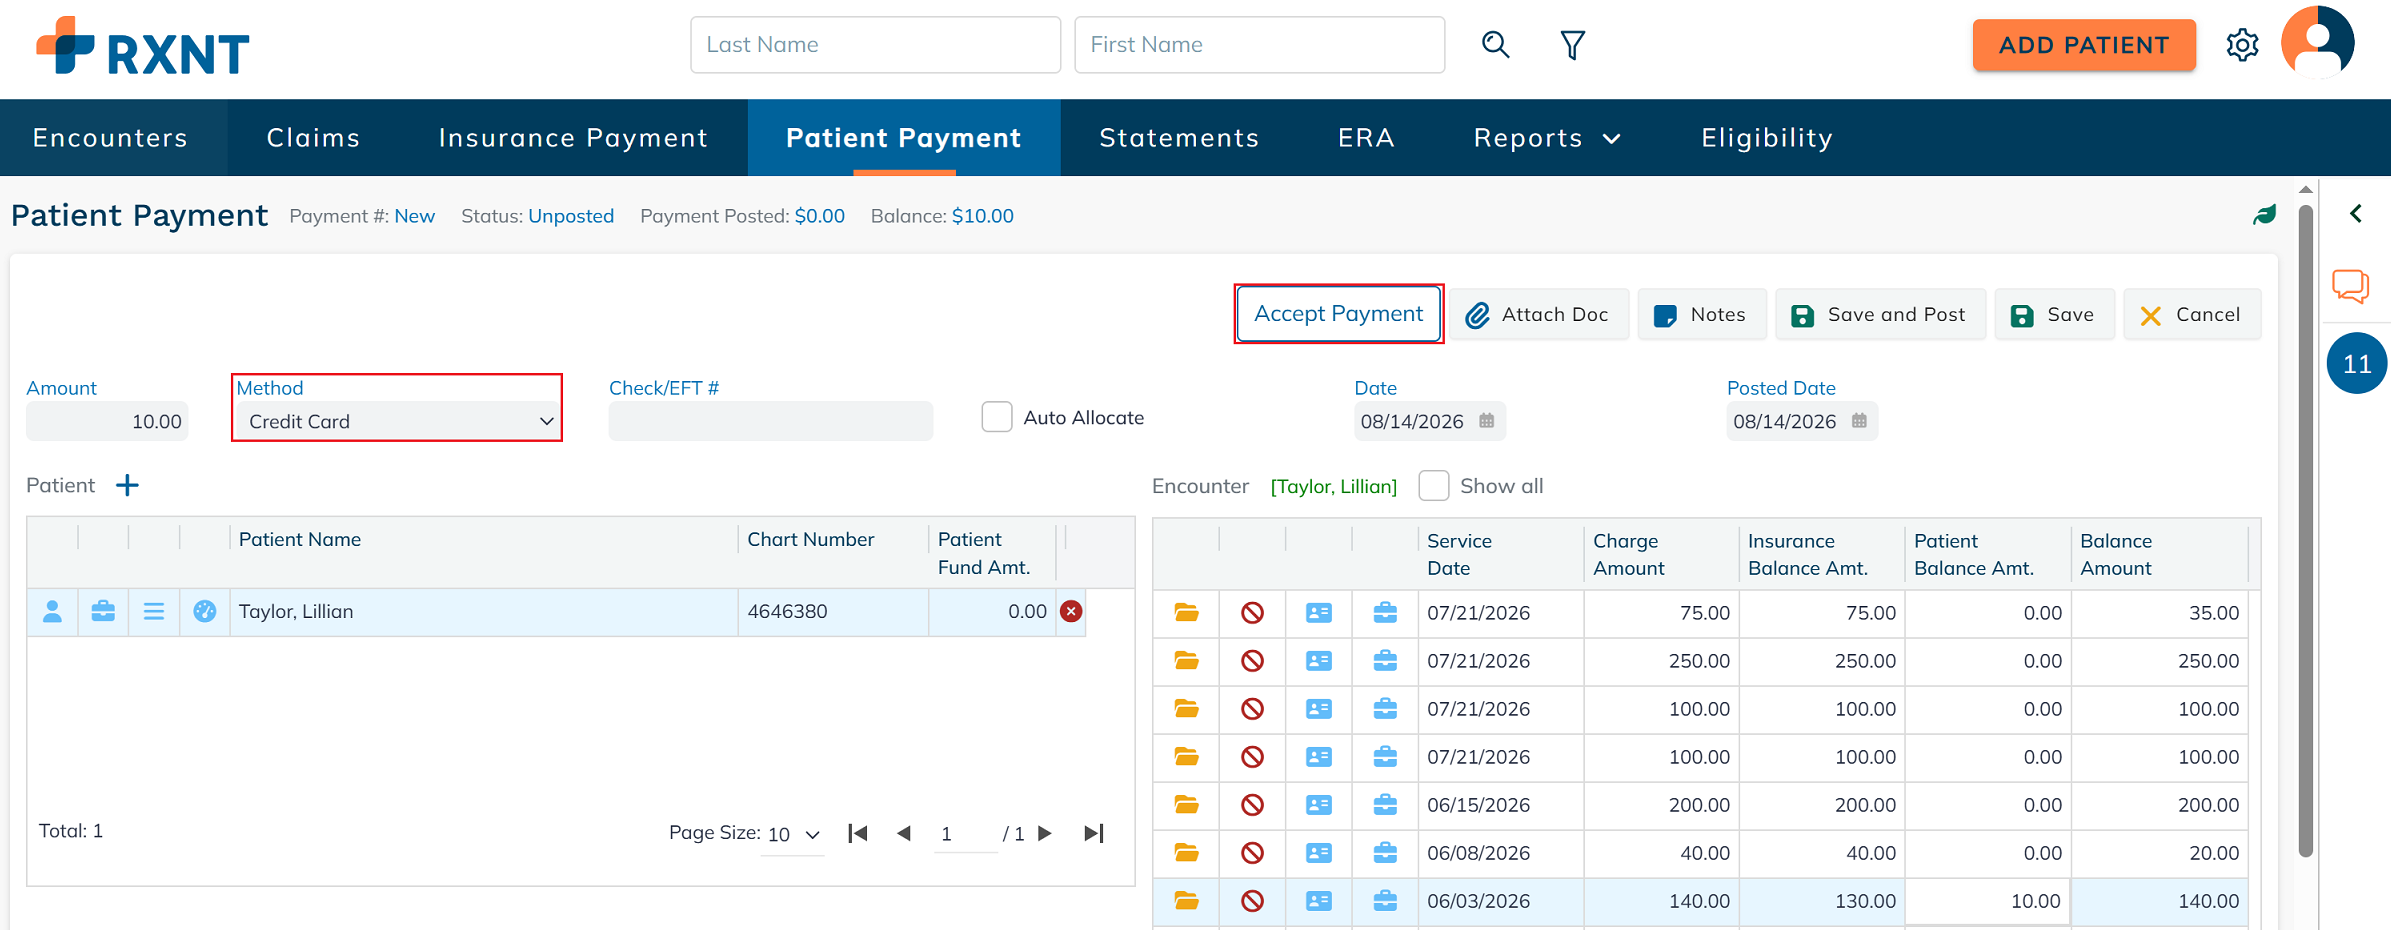Open folder icon on 06/03/2026 encounter

(x=1186, y=901)
